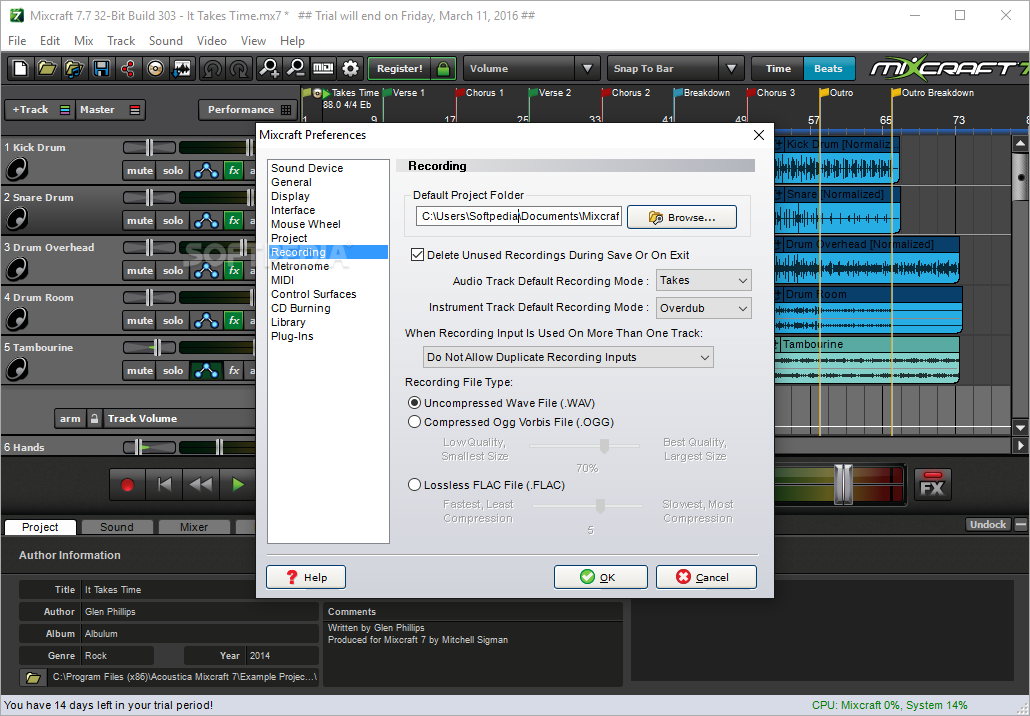Solo the Snare Drum track
Screen dimensions: 1030x716
coord(173,220)
